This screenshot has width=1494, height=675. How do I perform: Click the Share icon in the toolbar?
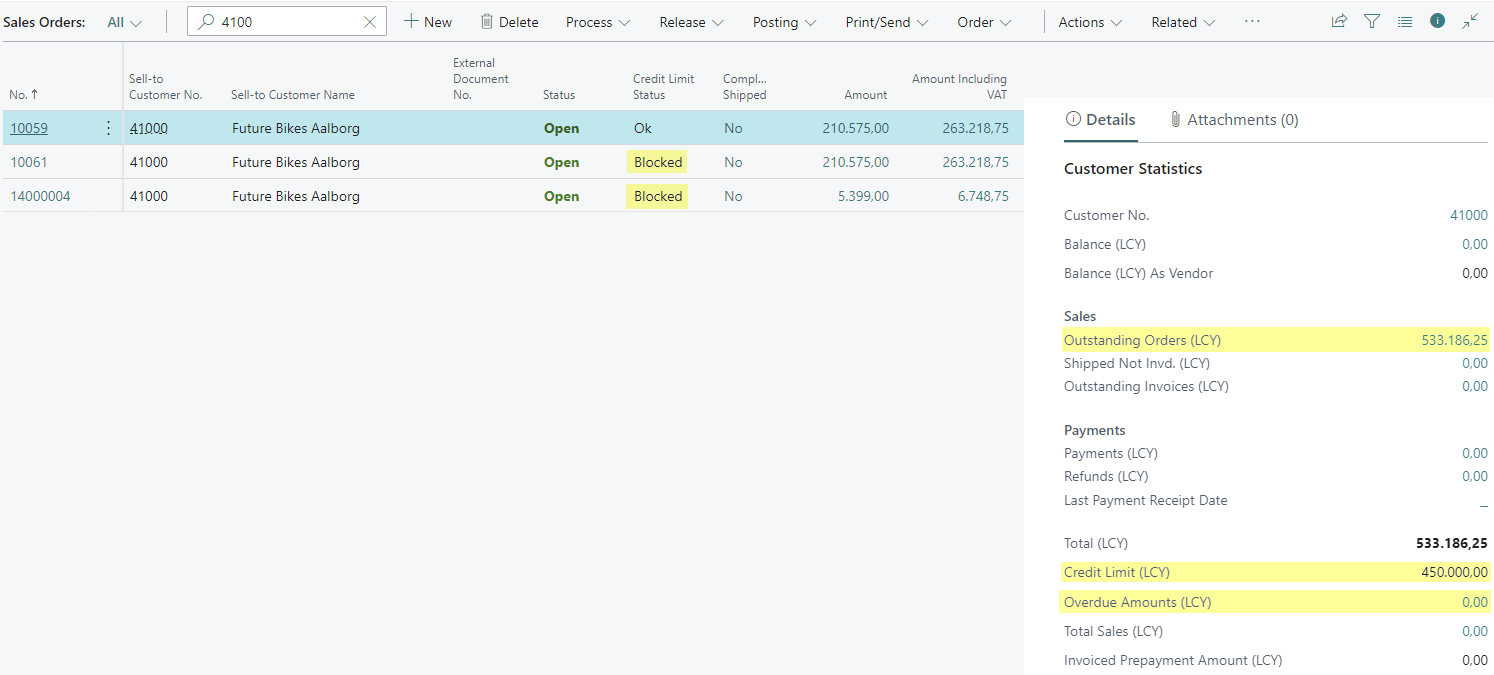point(1339,21)
